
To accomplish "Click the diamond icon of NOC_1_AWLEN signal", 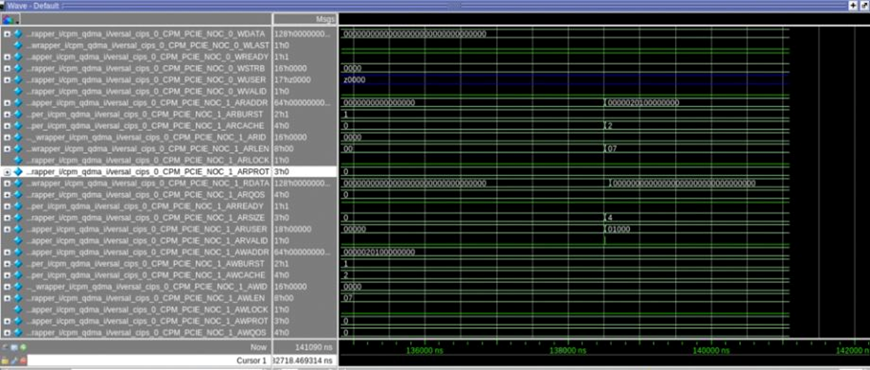I will tap(18, 298).
